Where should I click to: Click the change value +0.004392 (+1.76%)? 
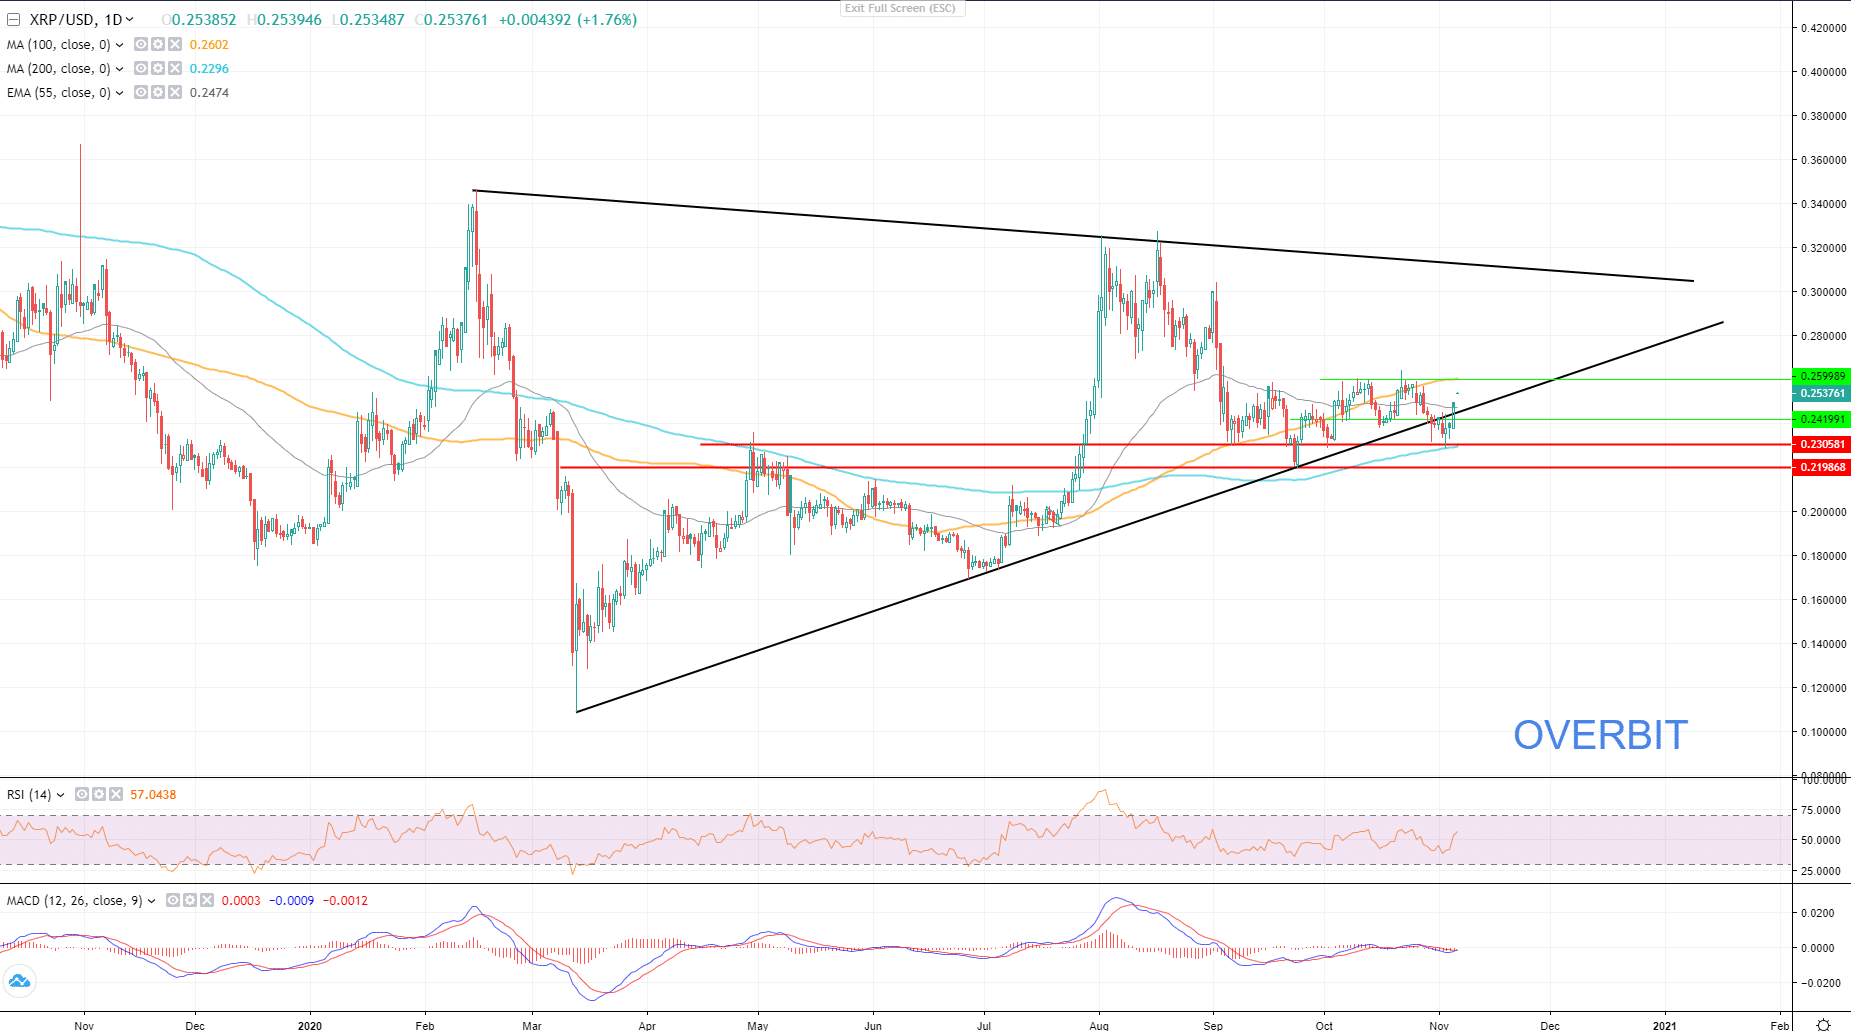coord(568,20)
